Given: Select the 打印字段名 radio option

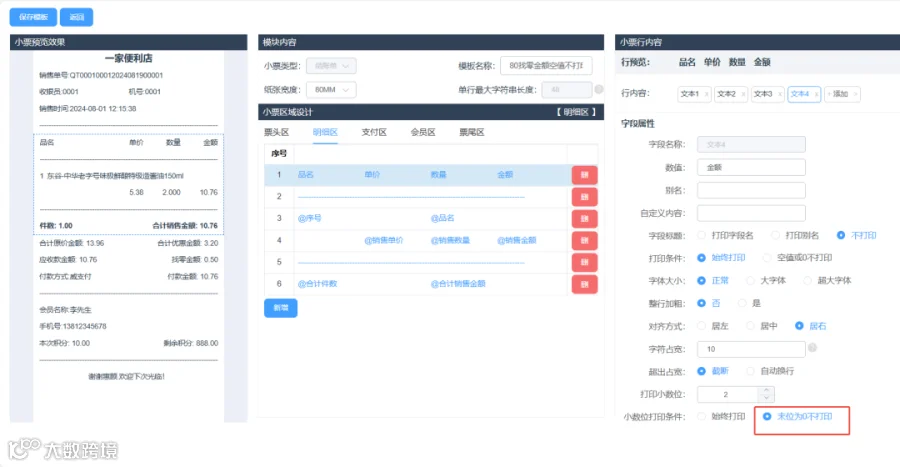Looking at the screenshot, I should [726, 236].
